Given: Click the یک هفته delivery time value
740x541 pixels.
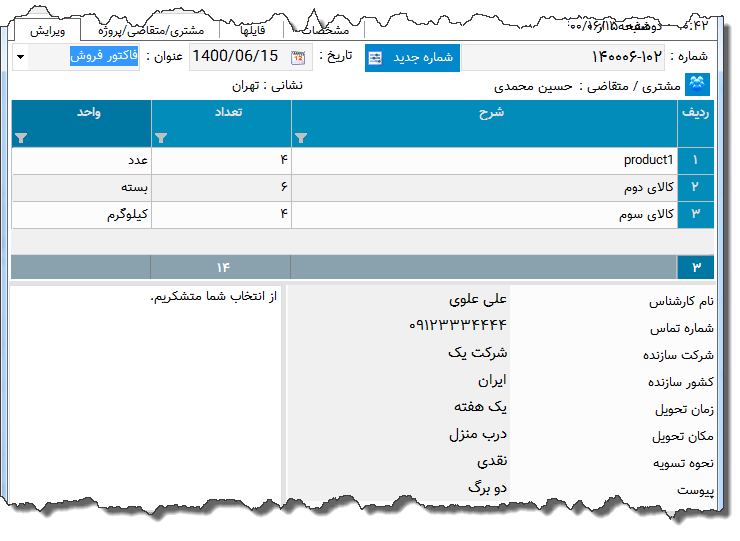Looking at the screenshot, I should [480, 407].
